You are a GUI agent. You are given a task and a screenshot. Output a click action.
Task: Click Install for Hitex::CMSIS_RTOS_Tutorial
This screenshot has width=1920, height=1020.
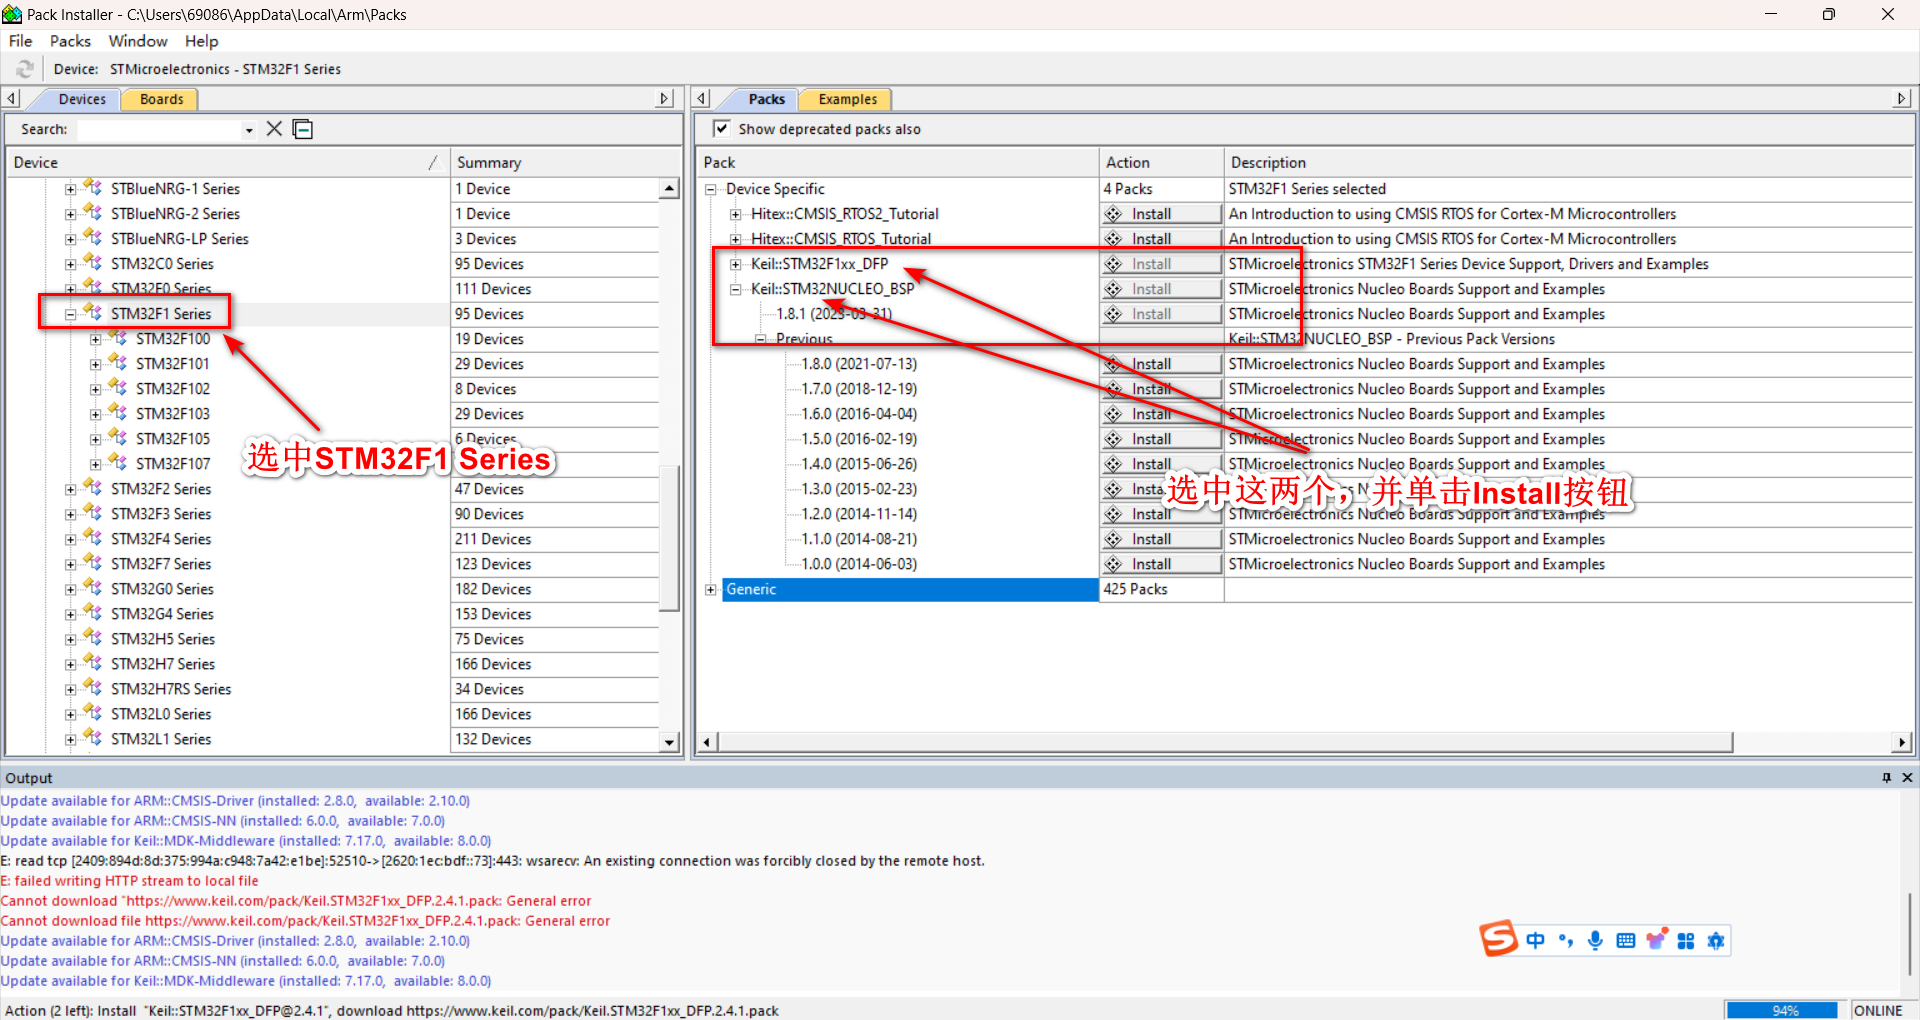[1162, 239]
